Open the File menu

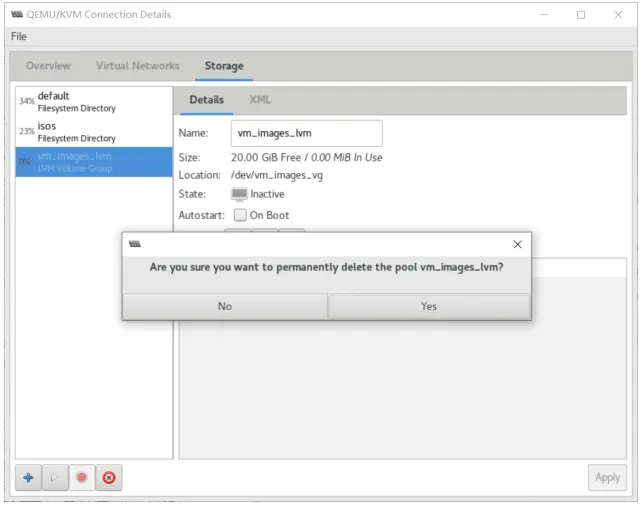(18, 37)
